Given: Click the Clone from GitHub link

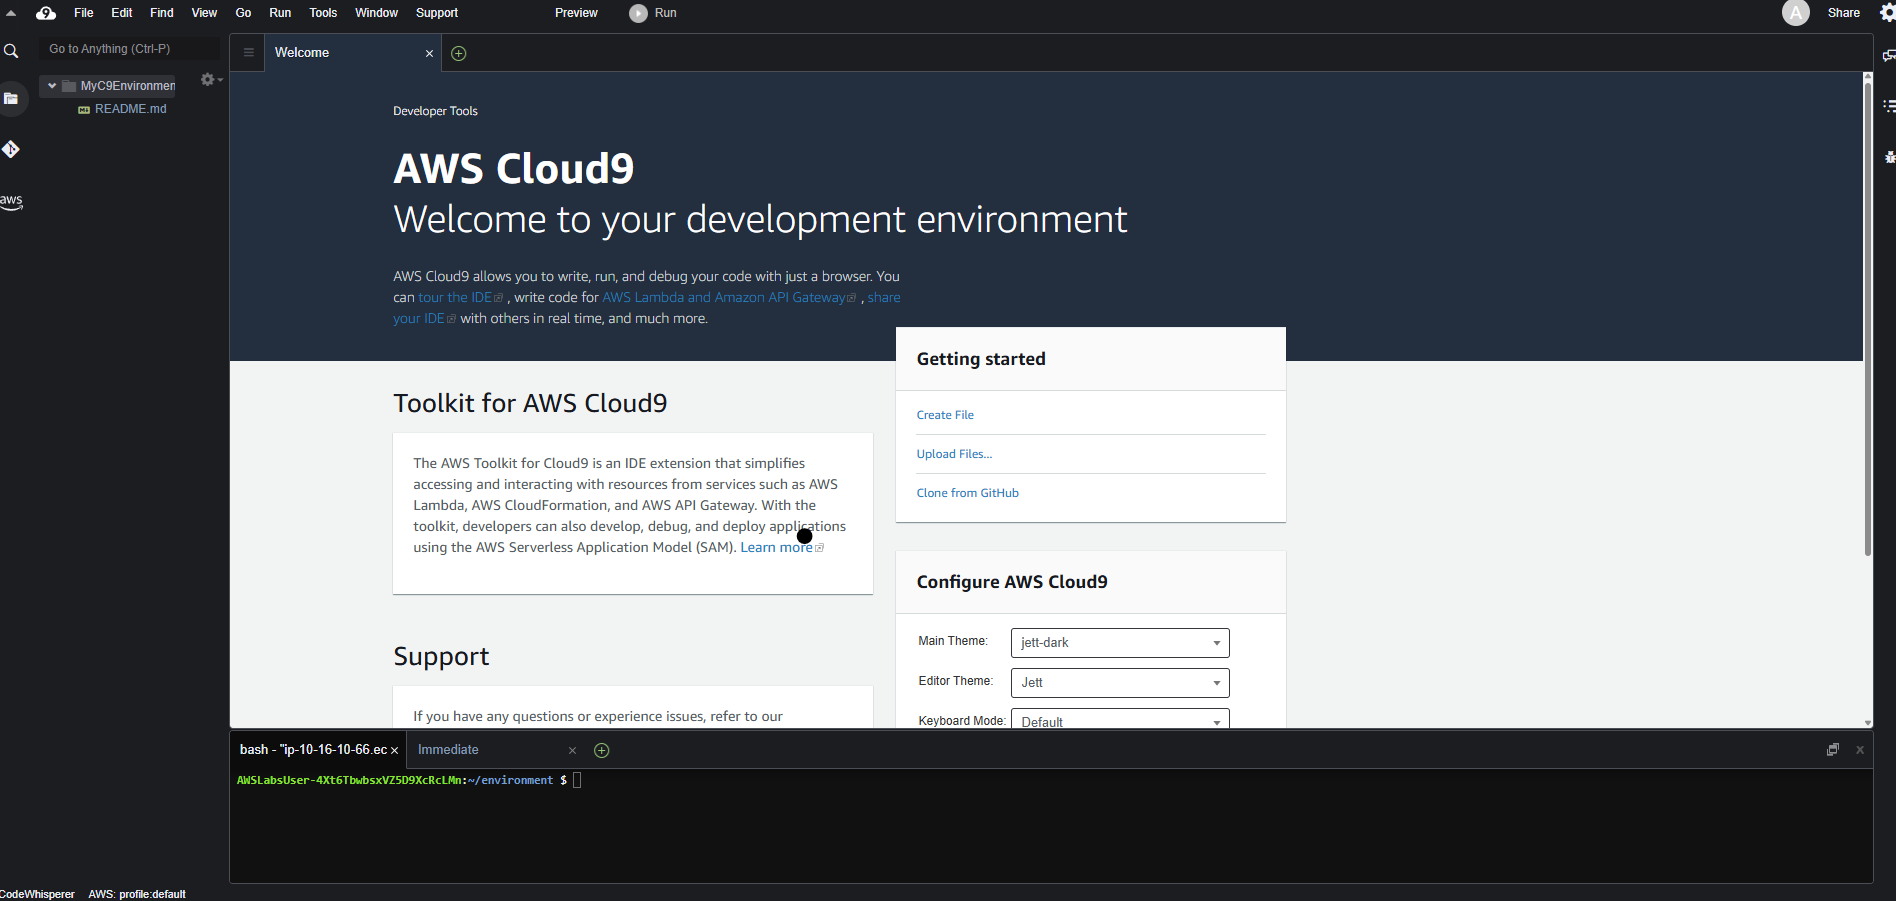Looking at the screenshot, I should coord(968,493).
